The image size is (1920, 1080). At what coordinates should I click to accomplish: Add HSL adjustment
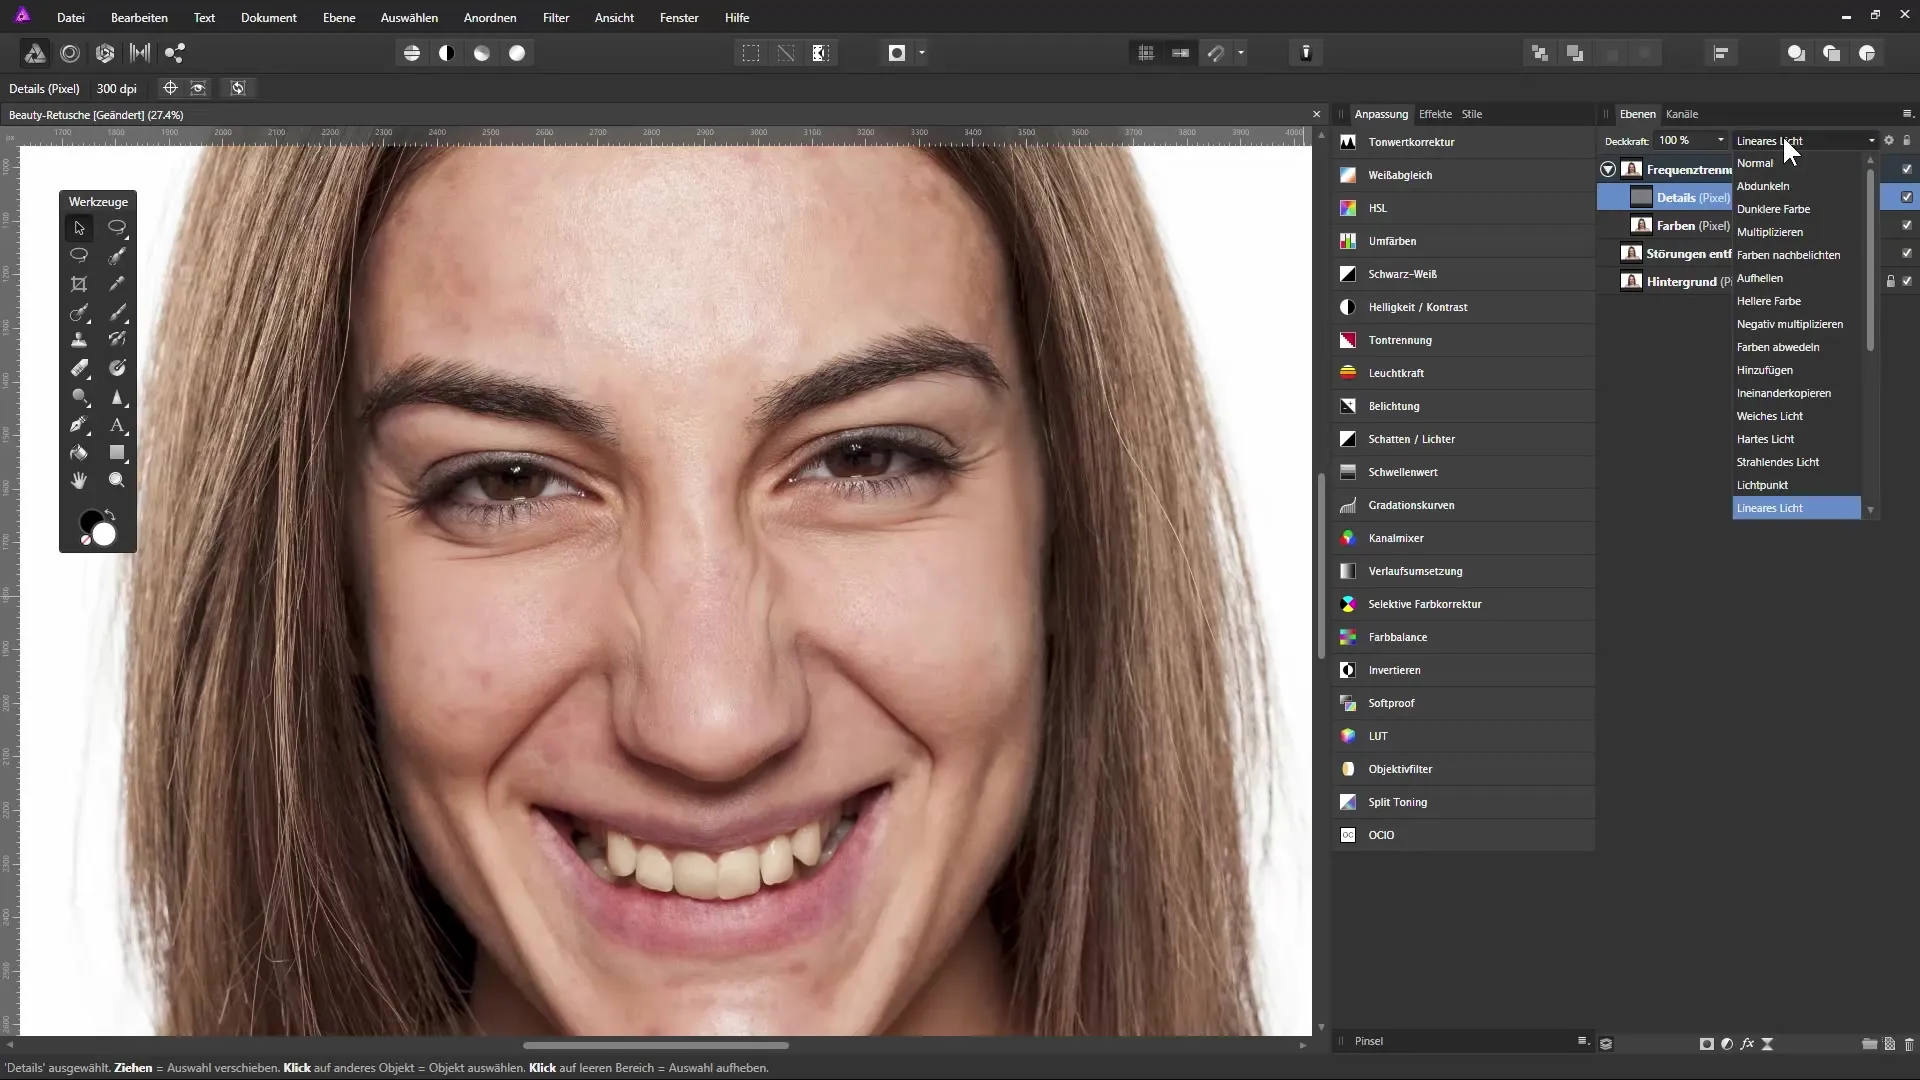1463,208
